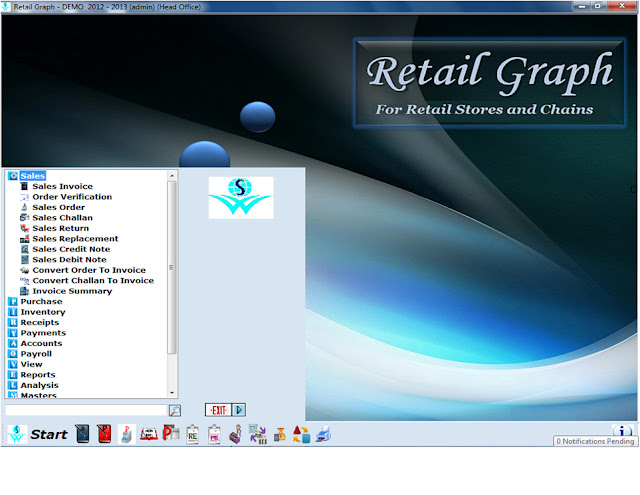Click the printer toolbar icon

click(323, 434)
